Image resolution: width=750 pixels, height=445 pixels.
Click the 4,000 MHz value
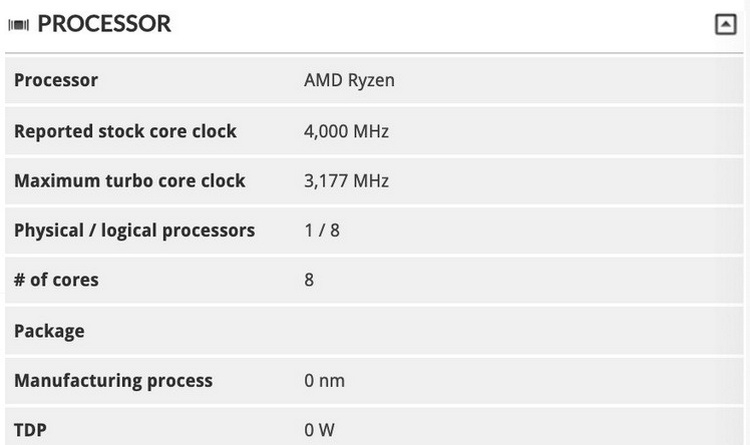[346, 131]
